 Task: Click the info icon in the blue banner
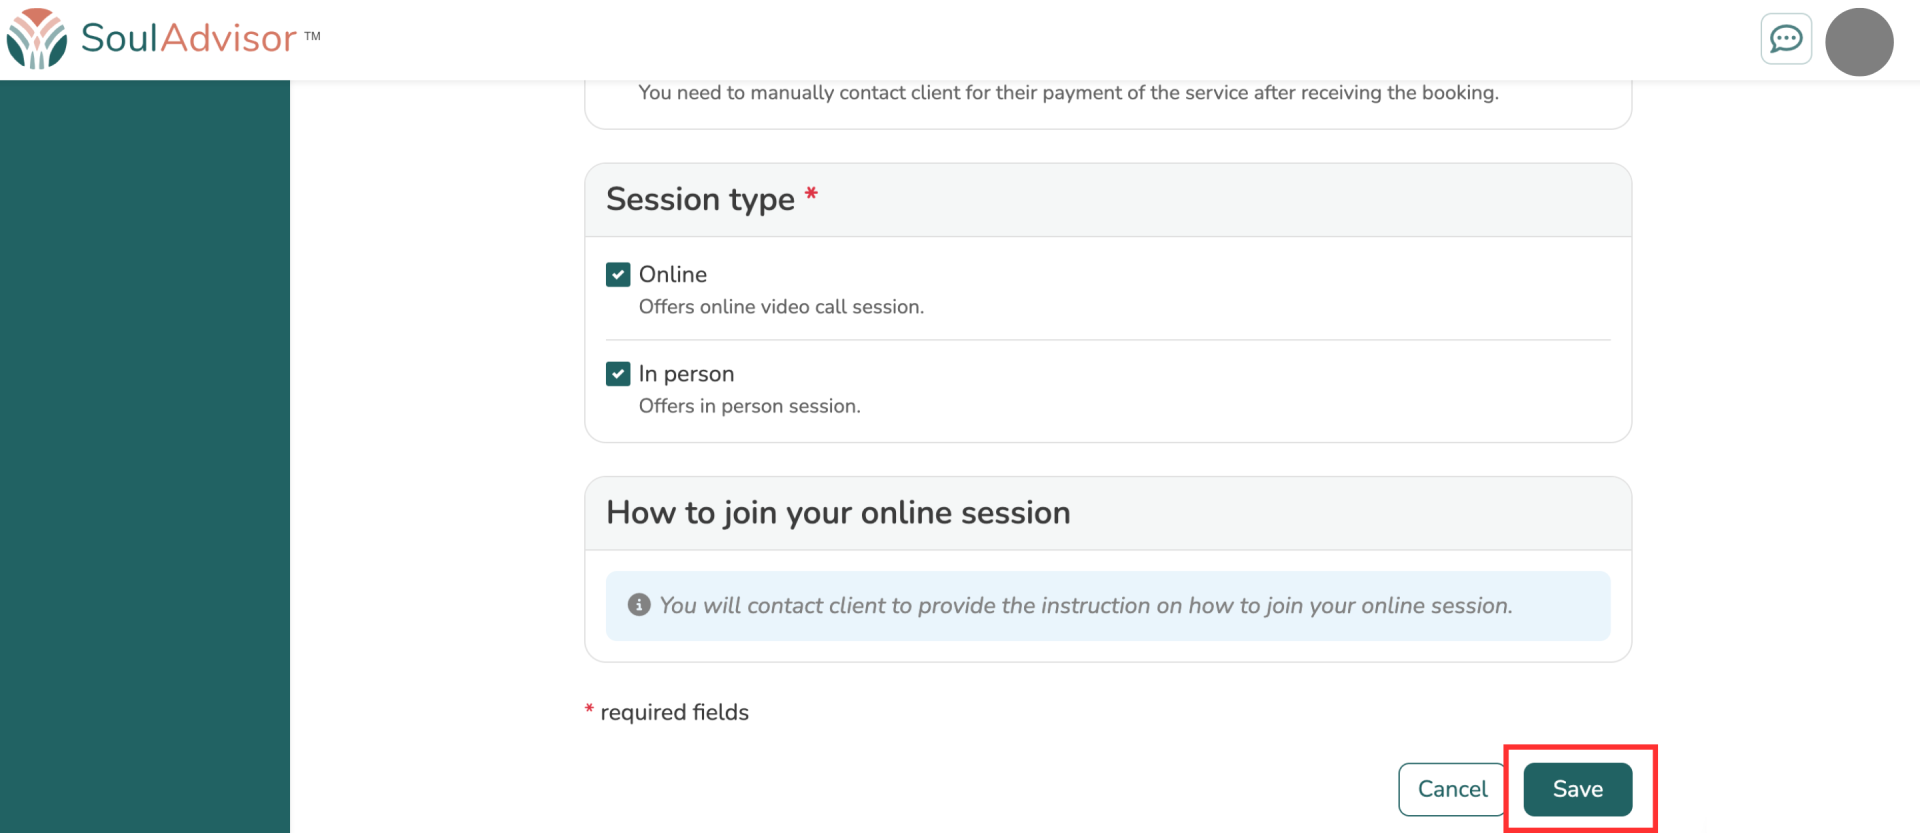tap(638, 605)
